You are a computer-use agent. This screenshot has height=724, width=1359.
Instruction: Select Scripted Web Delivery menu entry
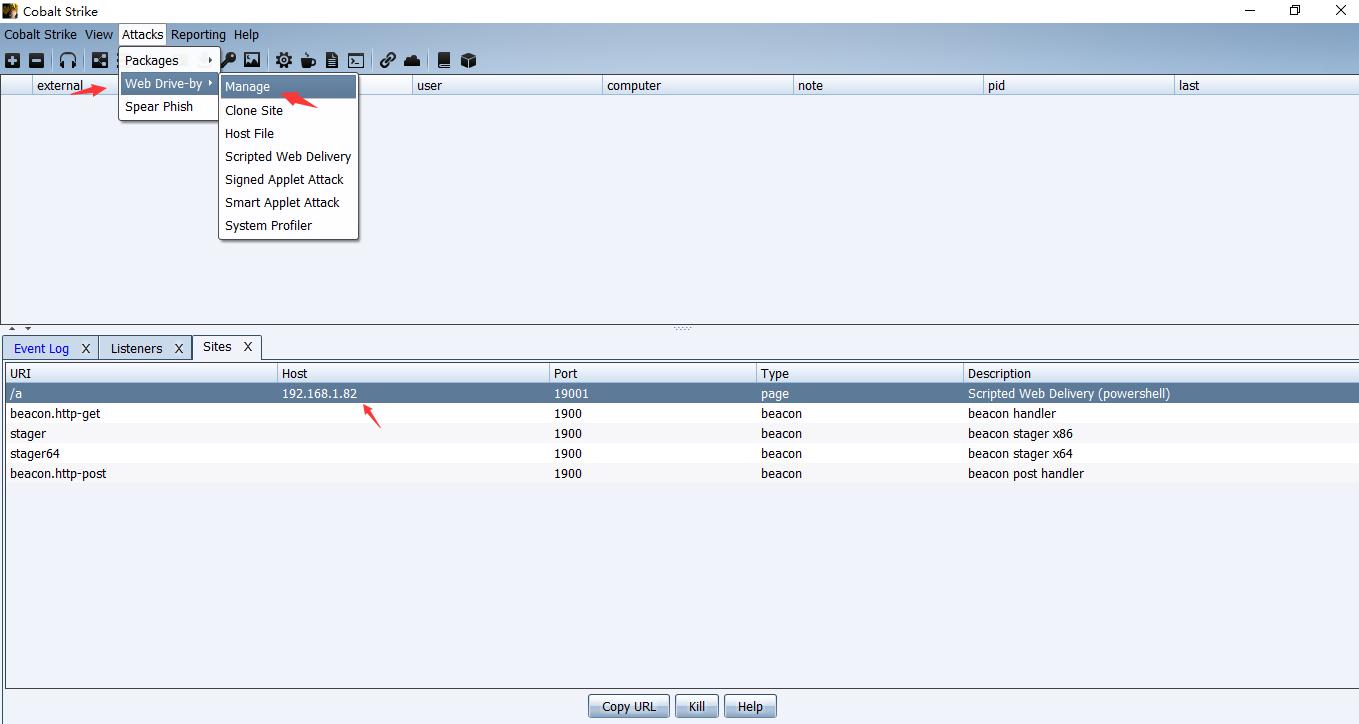click(x=288, y=156)
